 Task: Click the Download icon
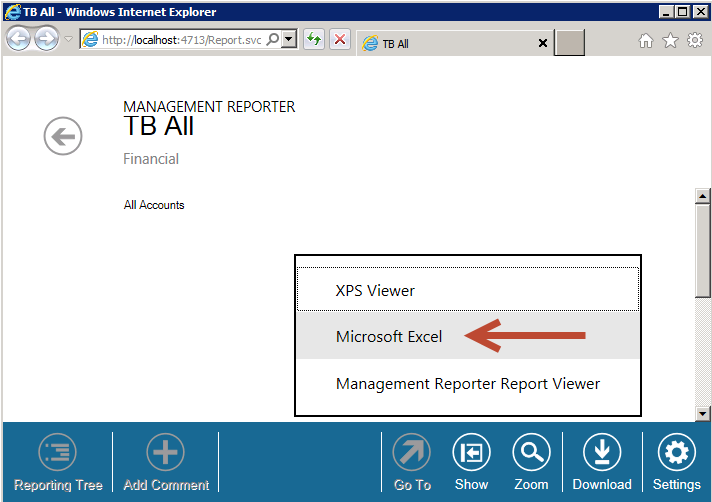coord(602,452)
